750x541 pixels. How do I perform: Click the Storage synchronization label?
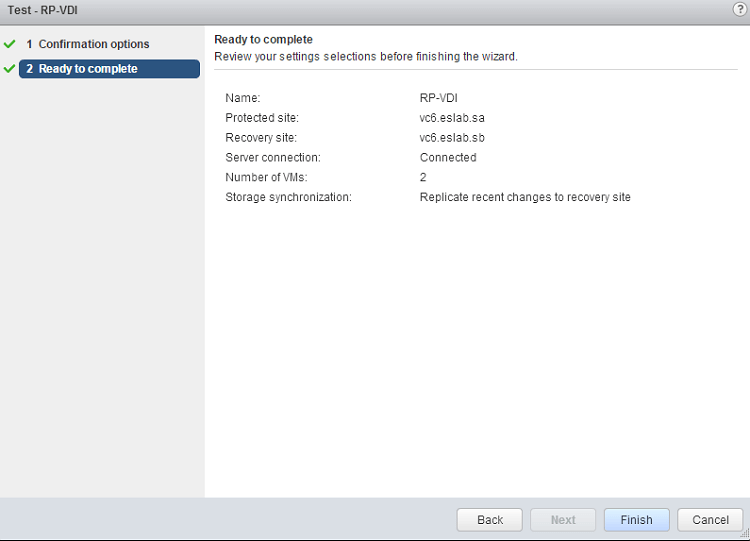click(x=288, y=197)
